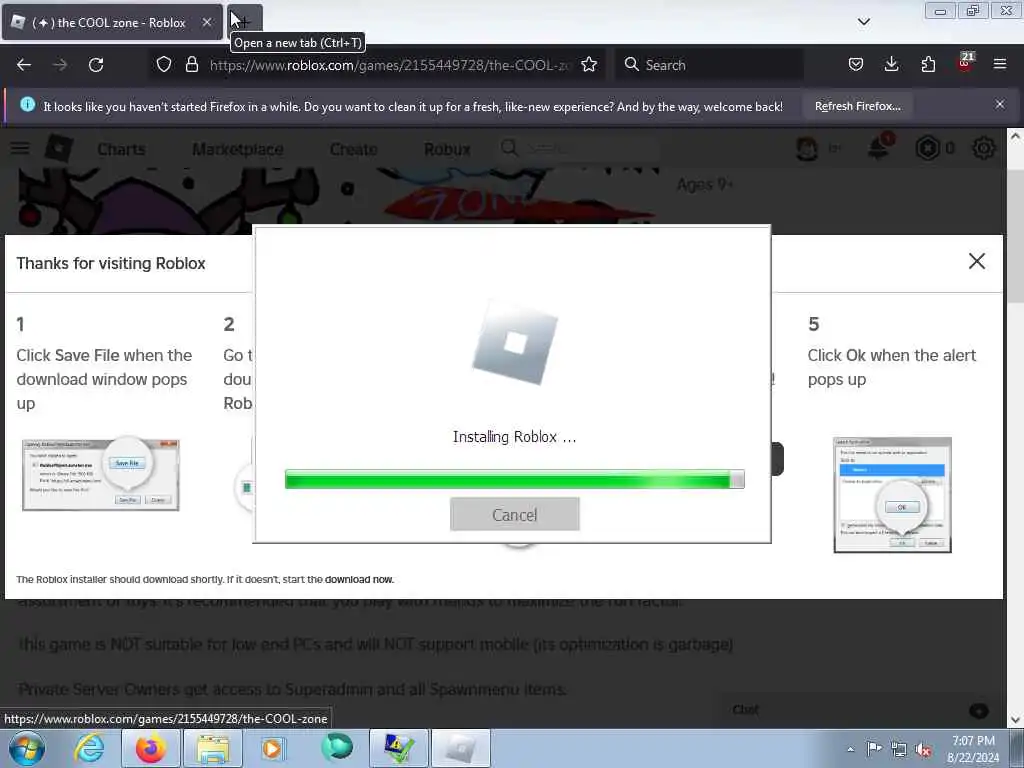Open the Roblox hamburger navigation menu

[20, 148]
